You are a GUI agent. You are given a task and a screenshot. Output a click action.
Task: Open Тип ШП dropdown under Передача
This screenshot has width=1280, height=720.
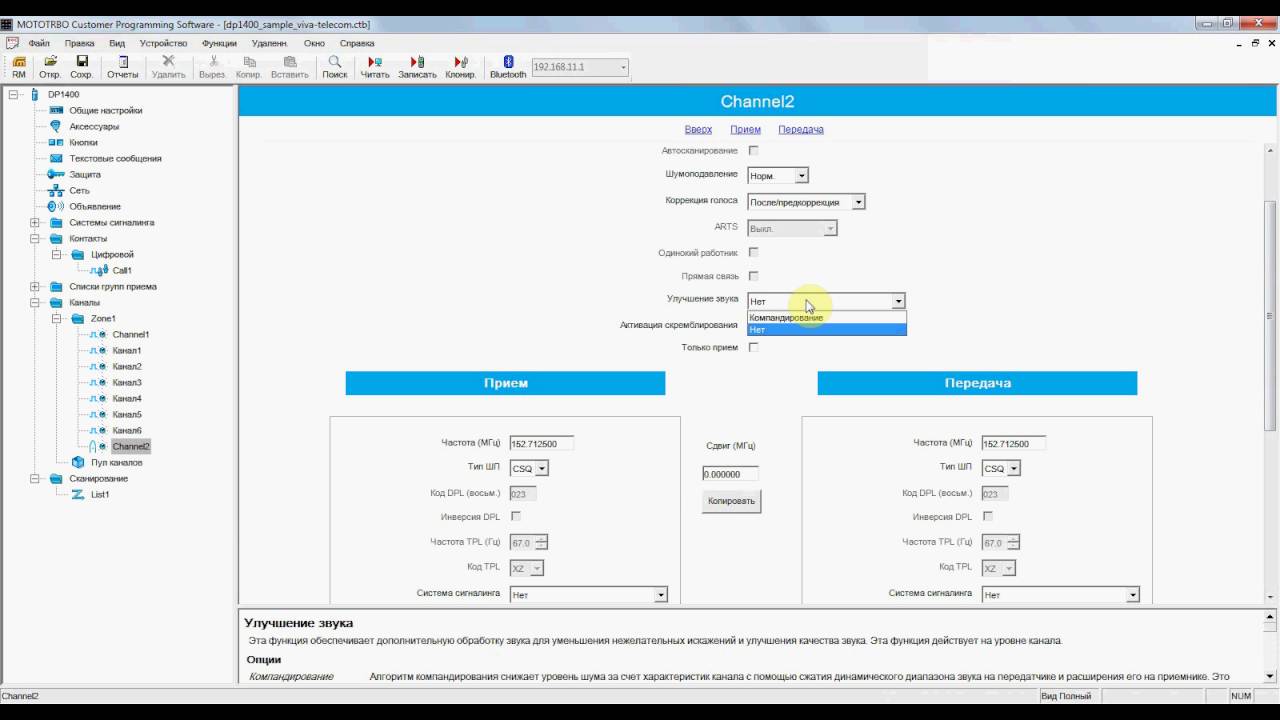click(x=1001, y=468)
